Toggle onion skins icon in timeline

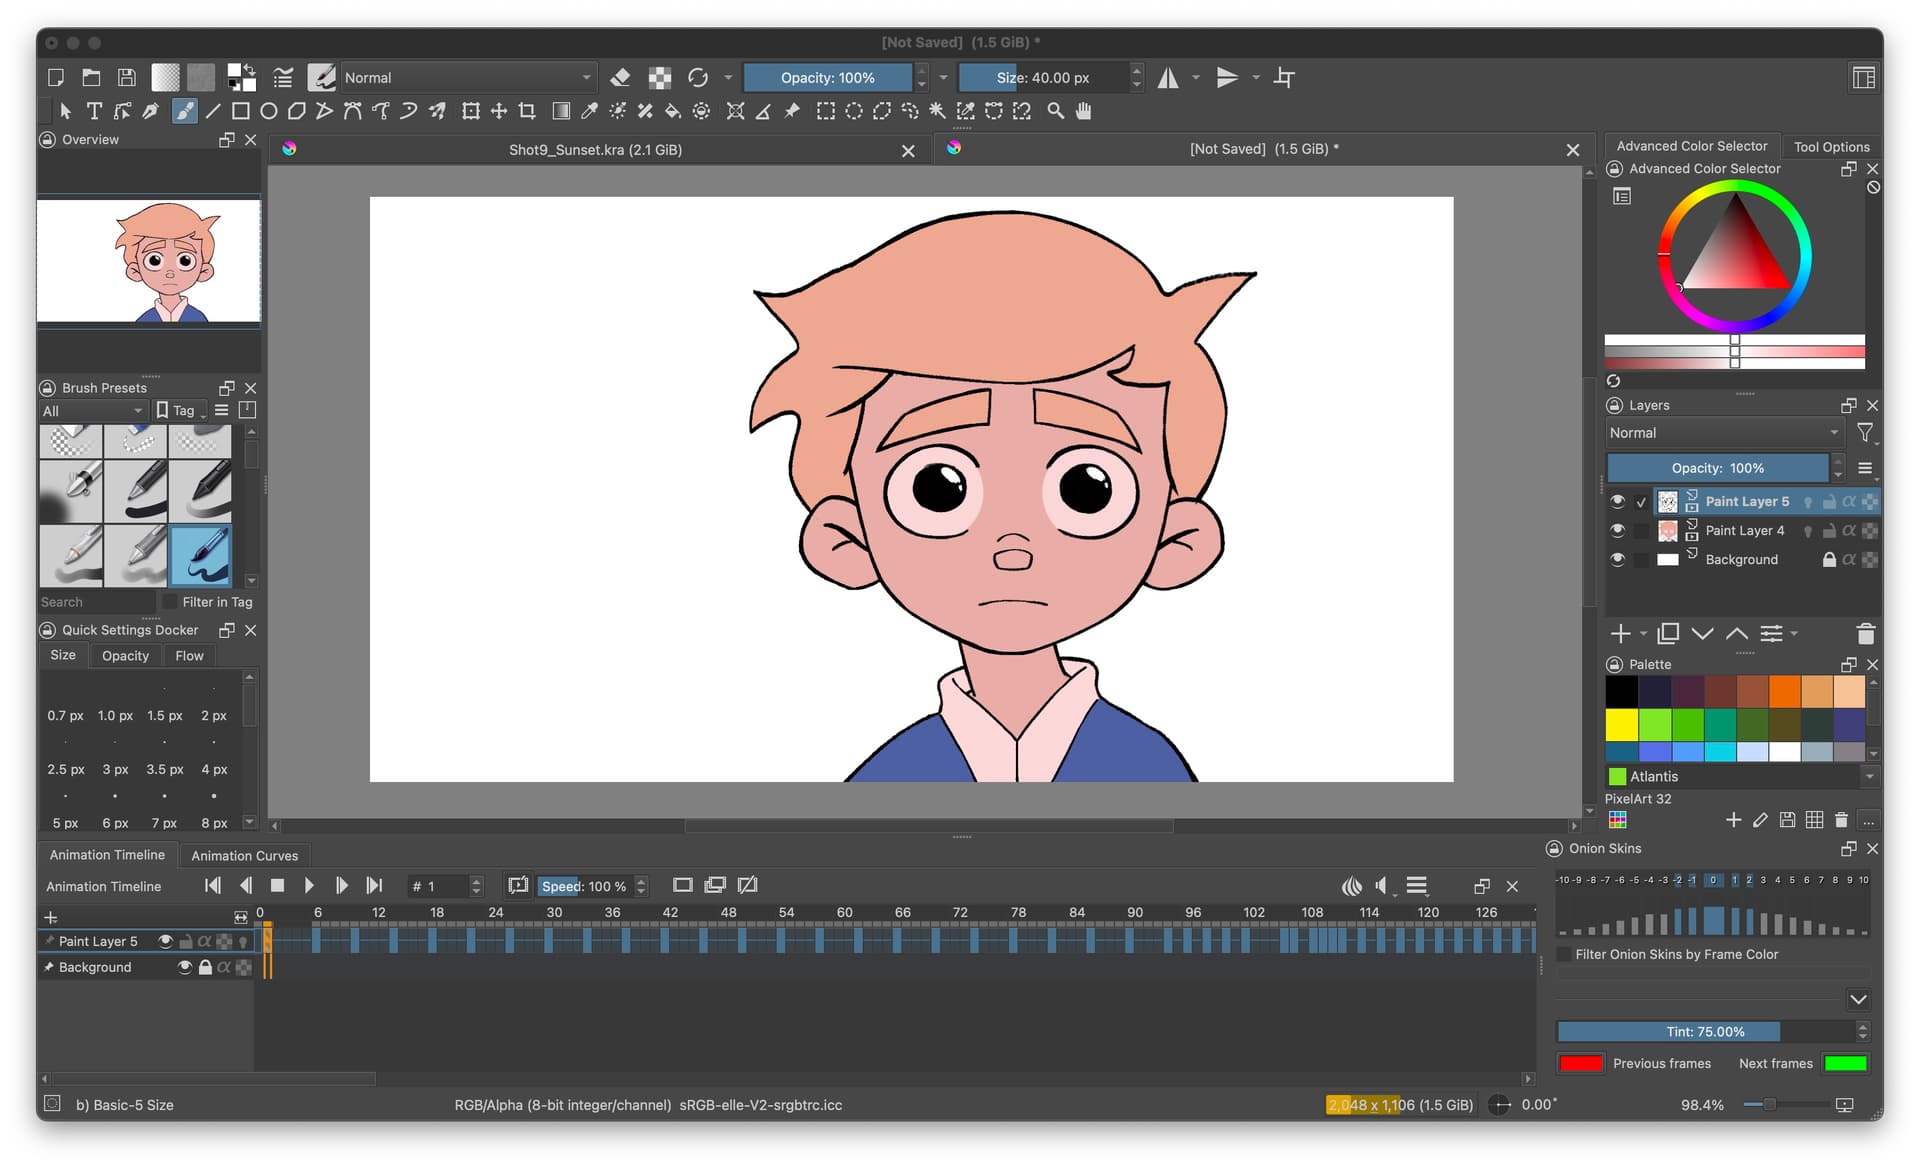(1351, 886)
